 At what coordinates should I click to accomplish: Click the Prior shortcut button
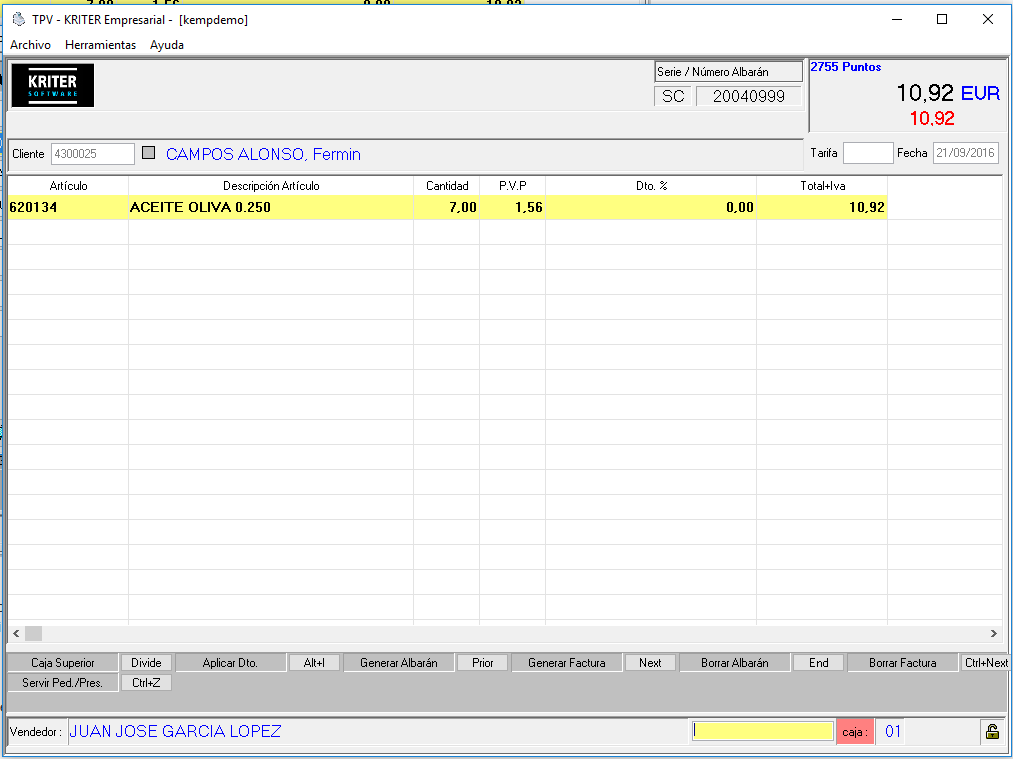(482, 663)
